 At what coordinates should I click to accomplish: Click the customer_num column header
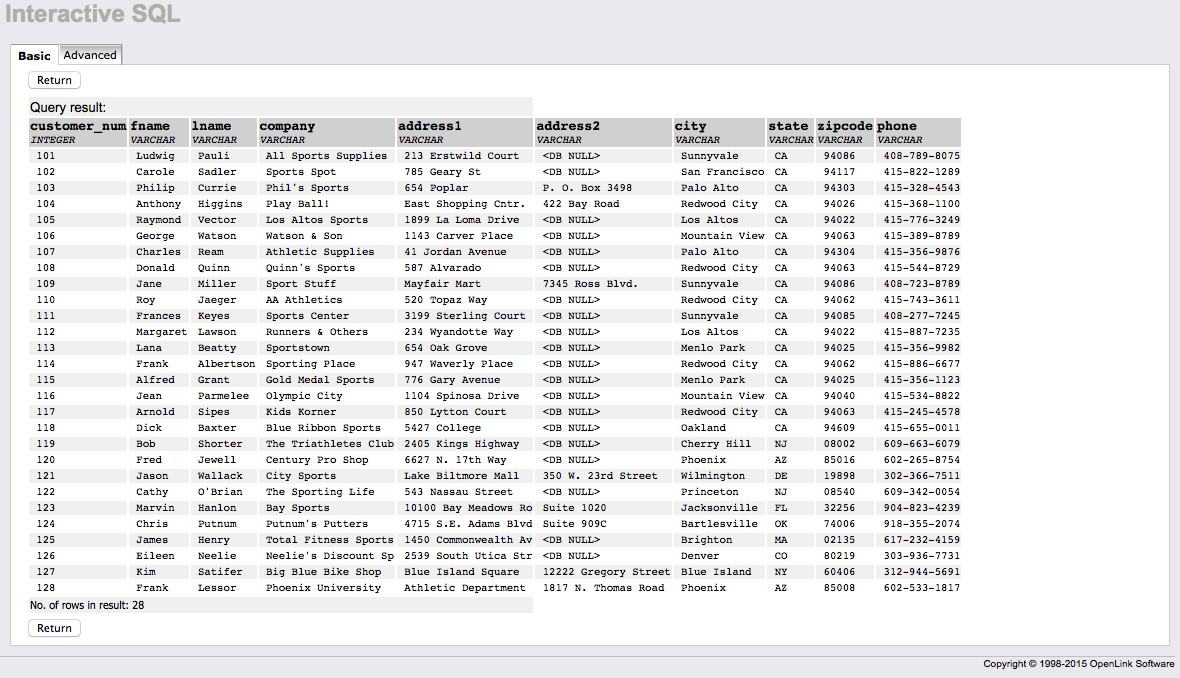[78, 126]
